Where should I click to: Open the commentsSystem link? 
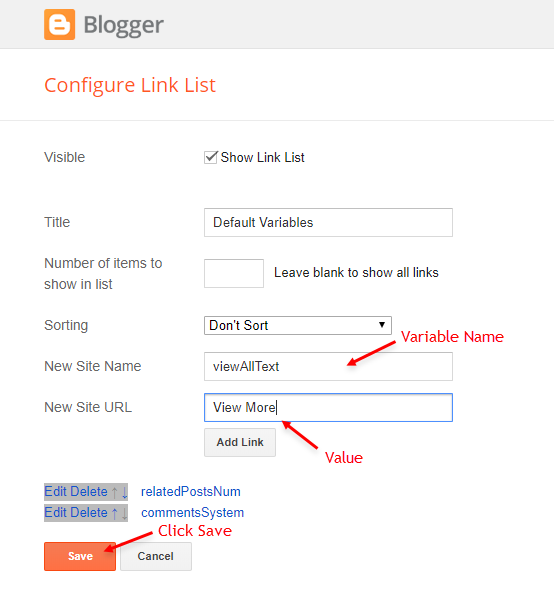click(x=192, y=513)
